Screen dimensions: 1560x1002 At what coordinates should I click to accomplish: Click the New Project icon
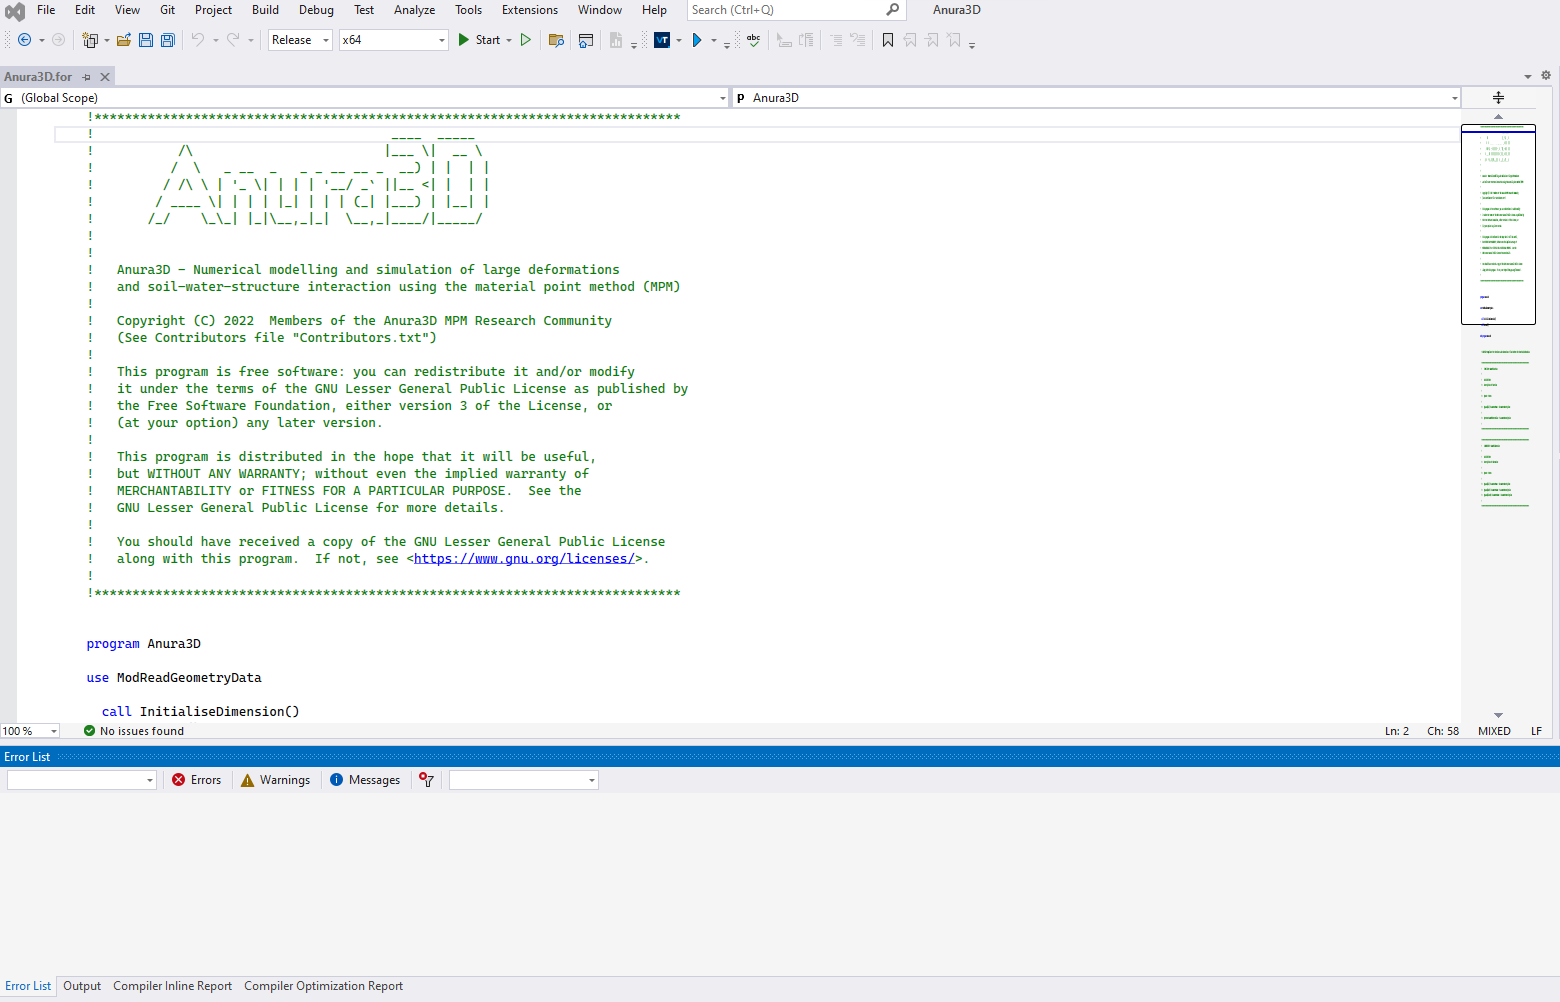tap(90, 40)
